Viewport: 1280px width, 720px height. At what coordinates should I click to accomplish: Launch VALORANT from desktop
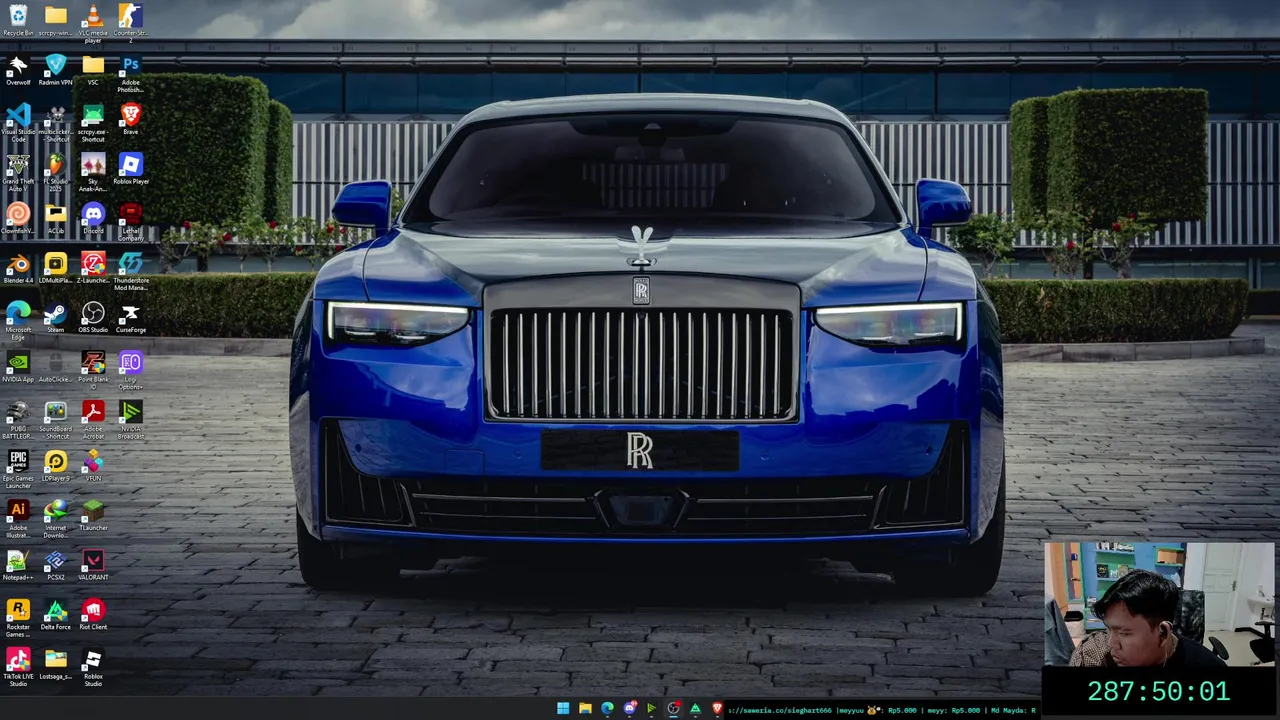[x=93, y=565]
